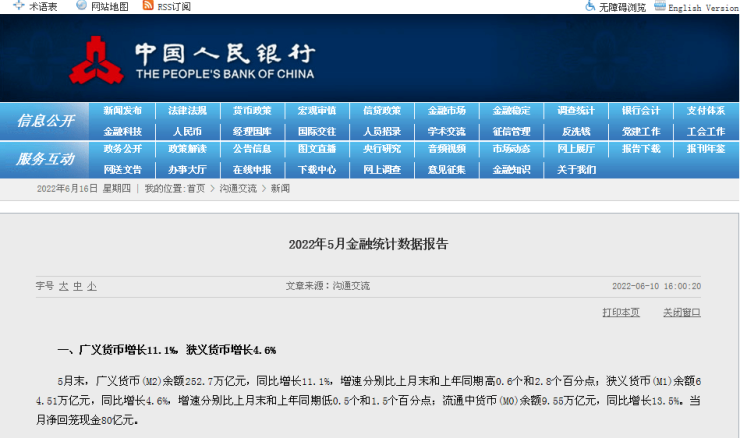Viewport: 740px width, 438px height.
Task: Open the 报刊年鉴 menu item
Action: click(706, 149)
